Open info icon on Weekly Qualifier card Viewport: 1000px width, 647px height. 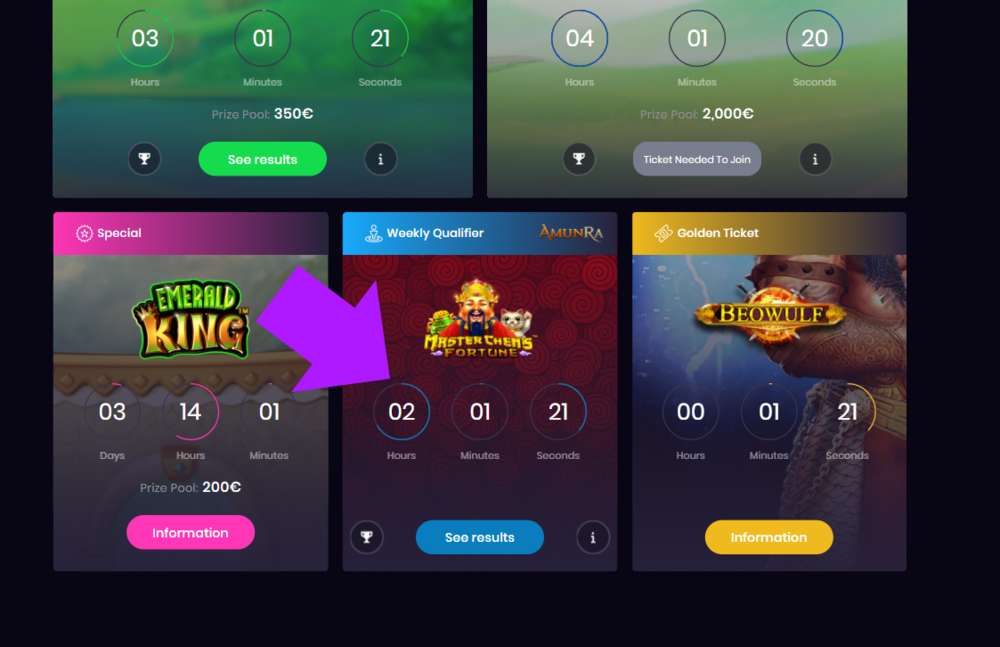(x=593, y=537)
